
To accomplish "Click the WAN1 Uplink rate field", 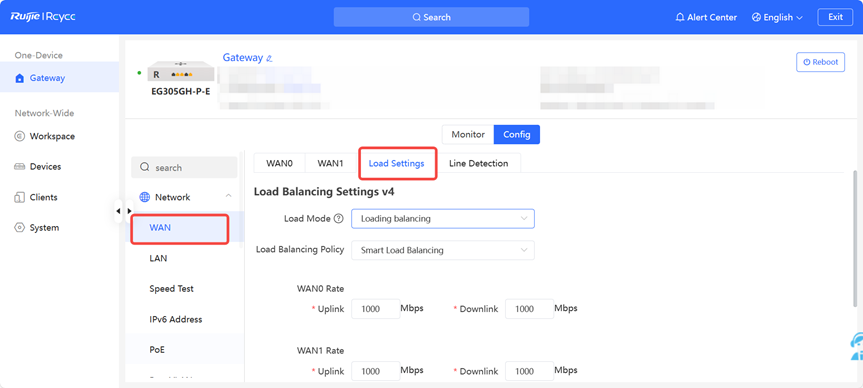I will [x=375, y=371].
